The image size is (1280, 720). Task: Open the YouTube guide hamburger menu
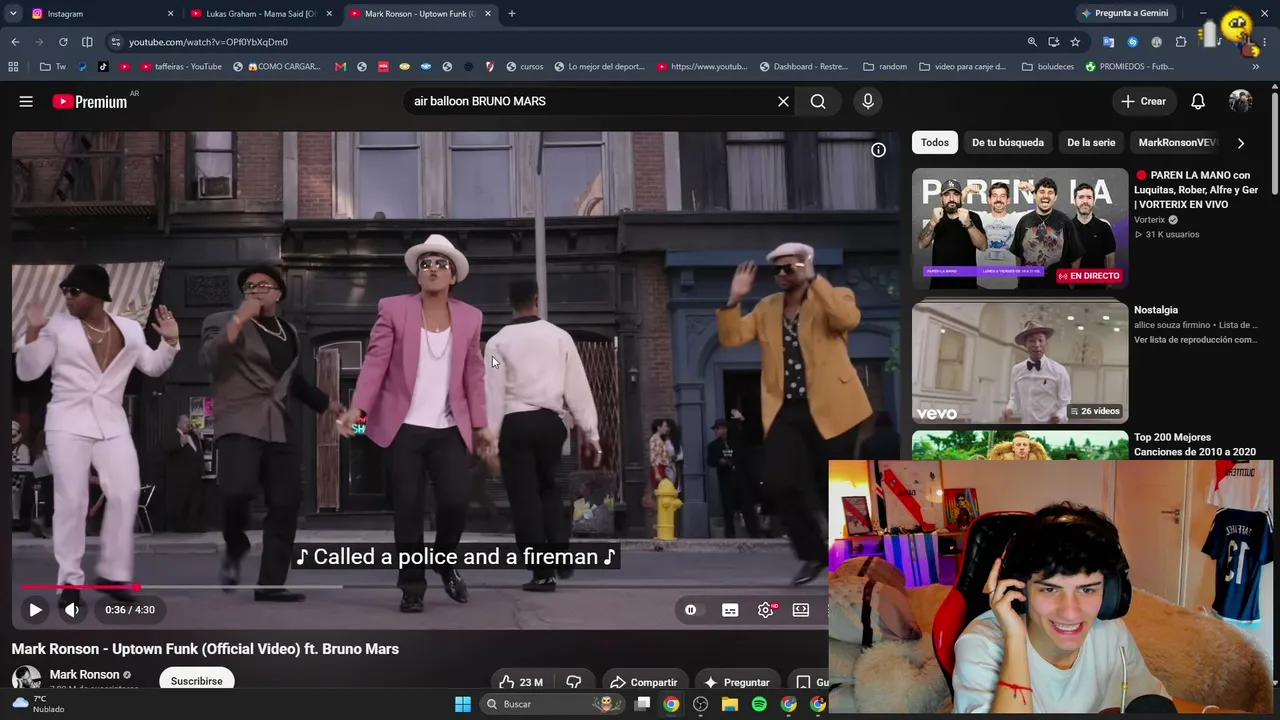pyautogui.click(x=26, y=101)
